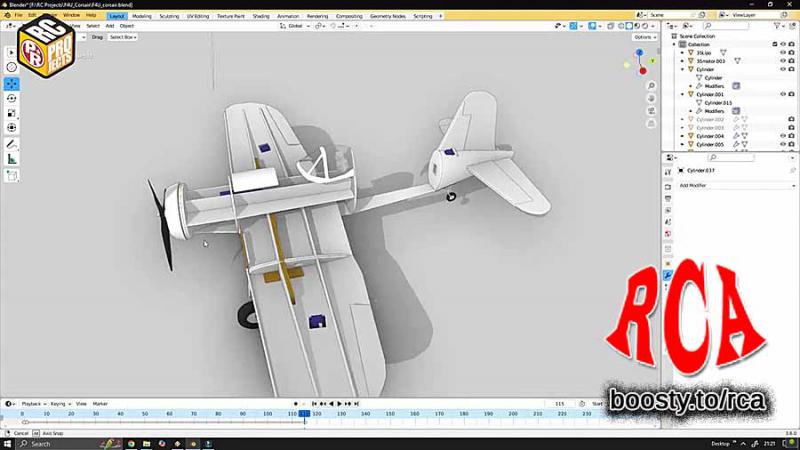Toggle visibility of Cylinder.004 object
Screen dimensions: 800x450
coord(783,136)
